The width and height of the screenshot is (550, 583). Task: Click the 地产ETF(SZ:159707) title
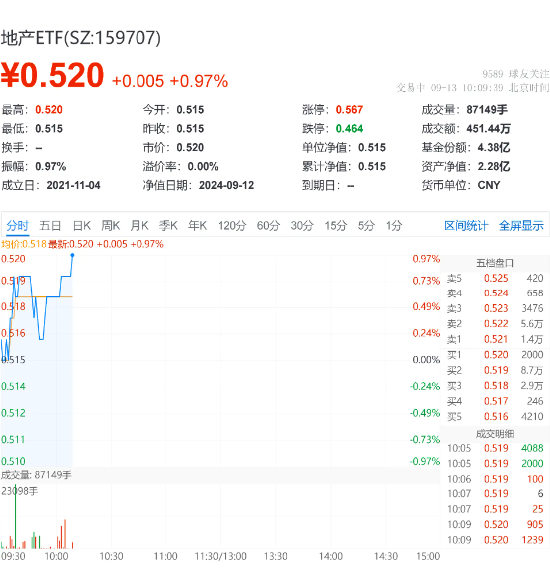pyautogui.click(x=81, y=38)
